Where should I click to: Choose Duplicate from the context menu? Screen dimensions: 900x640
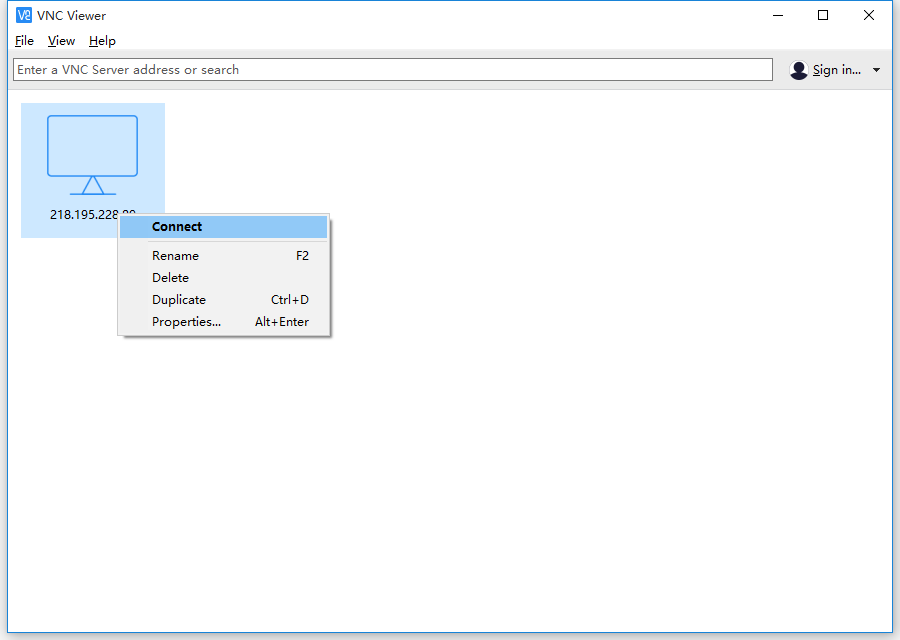224,300
